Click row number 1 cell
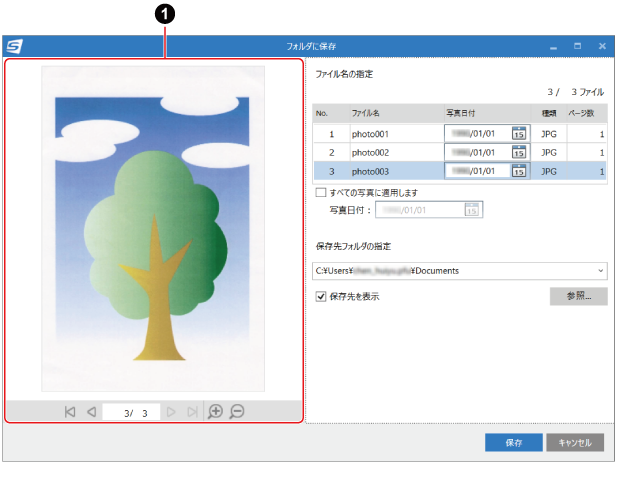Image resolution: width=619 pixels, height=477 pixels. [331, 134]
